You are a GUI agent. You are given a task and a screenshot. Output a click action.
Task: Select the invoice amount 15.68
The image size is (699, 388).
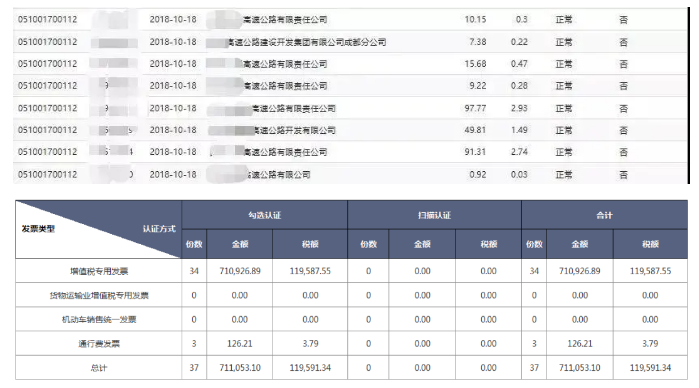(x=475, y=64)
